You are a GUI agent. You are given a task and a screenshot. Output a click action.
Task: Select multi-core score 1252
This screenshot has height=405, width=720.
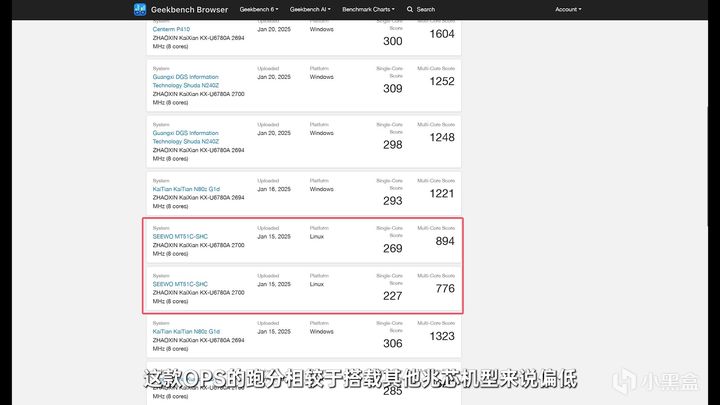coord(442,81)
